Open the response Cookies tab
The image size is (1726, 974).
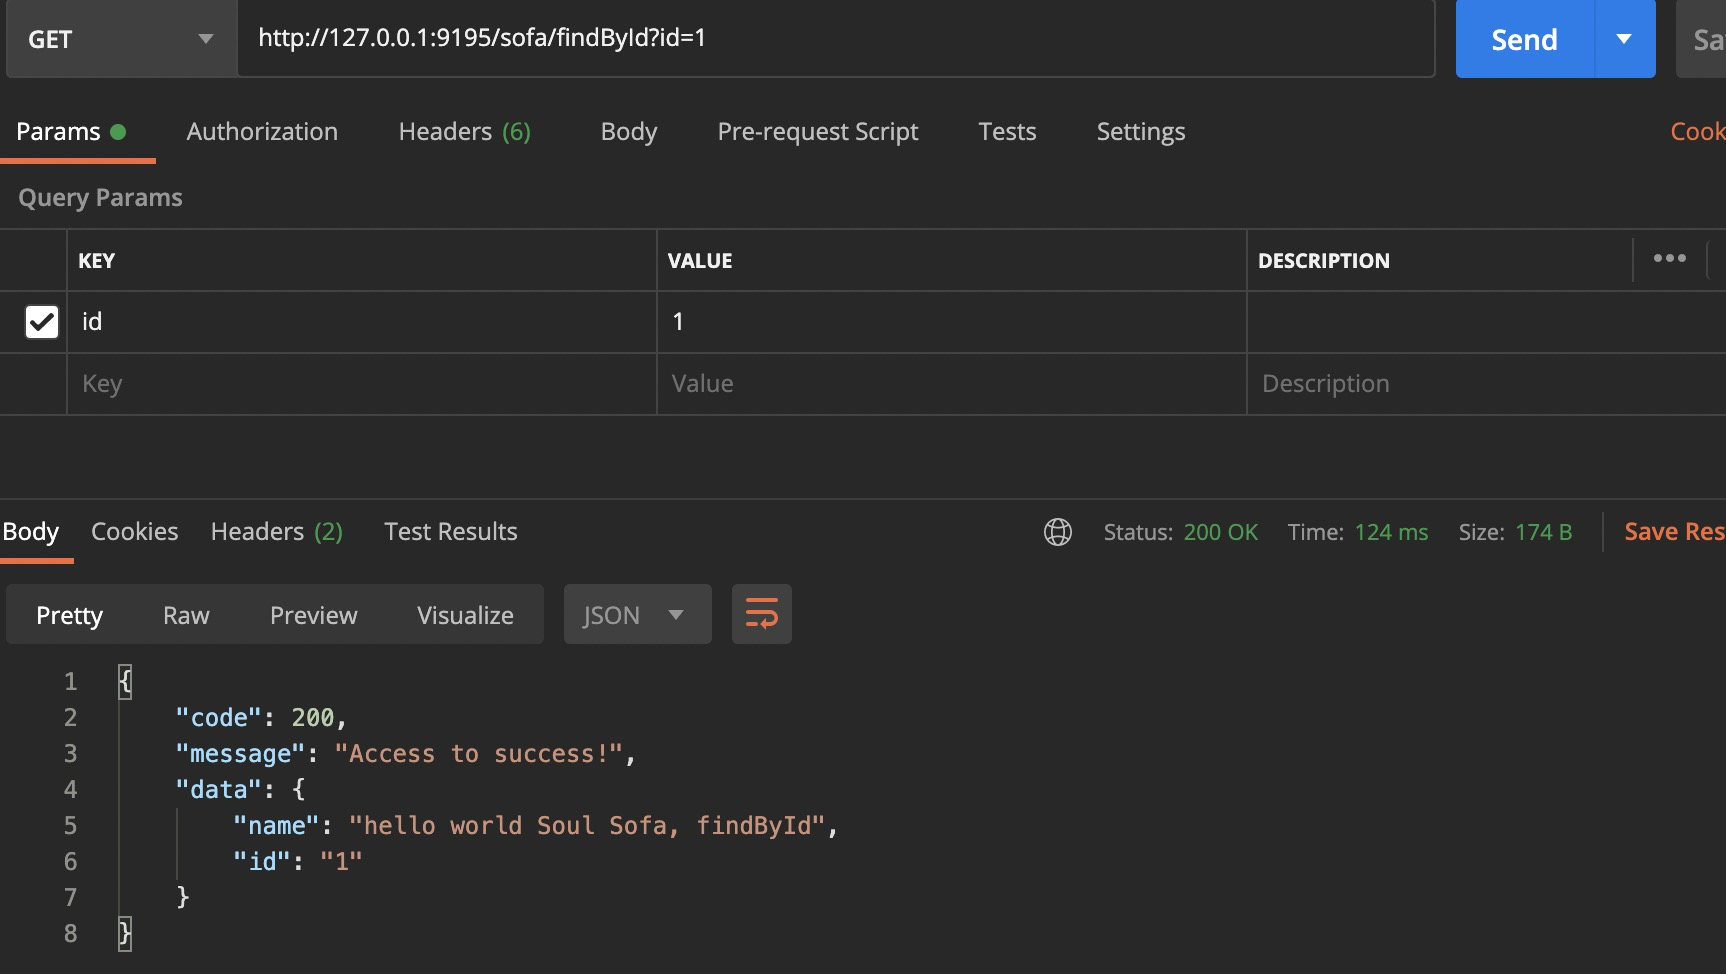(134, 532)
